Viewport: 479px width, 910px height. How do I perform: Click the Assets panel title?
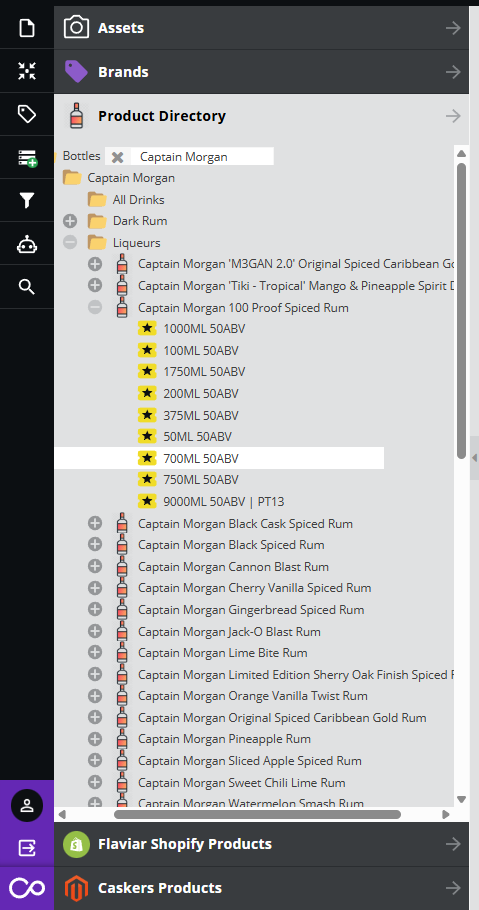click(x=121, y=28)
